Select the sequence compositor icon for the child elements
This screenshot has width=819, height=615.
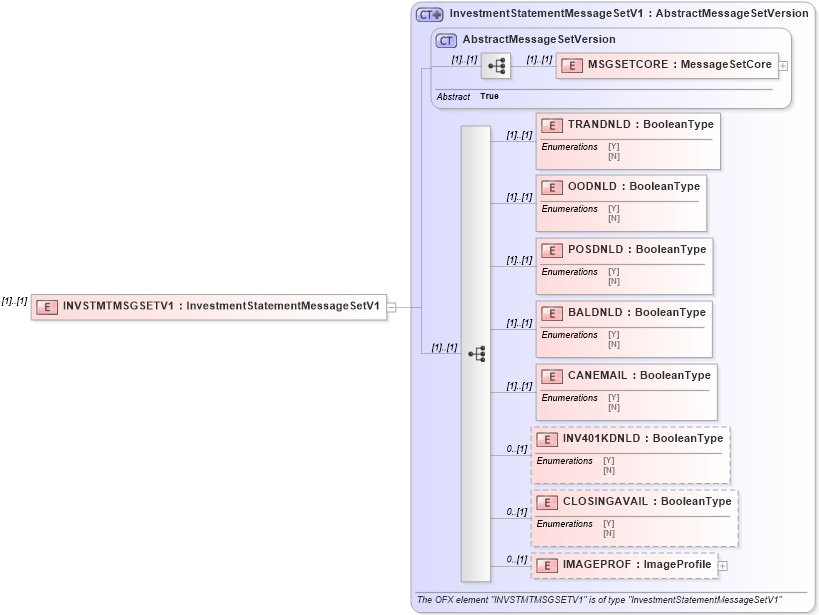pyautogui.click(x=477, y=353)
